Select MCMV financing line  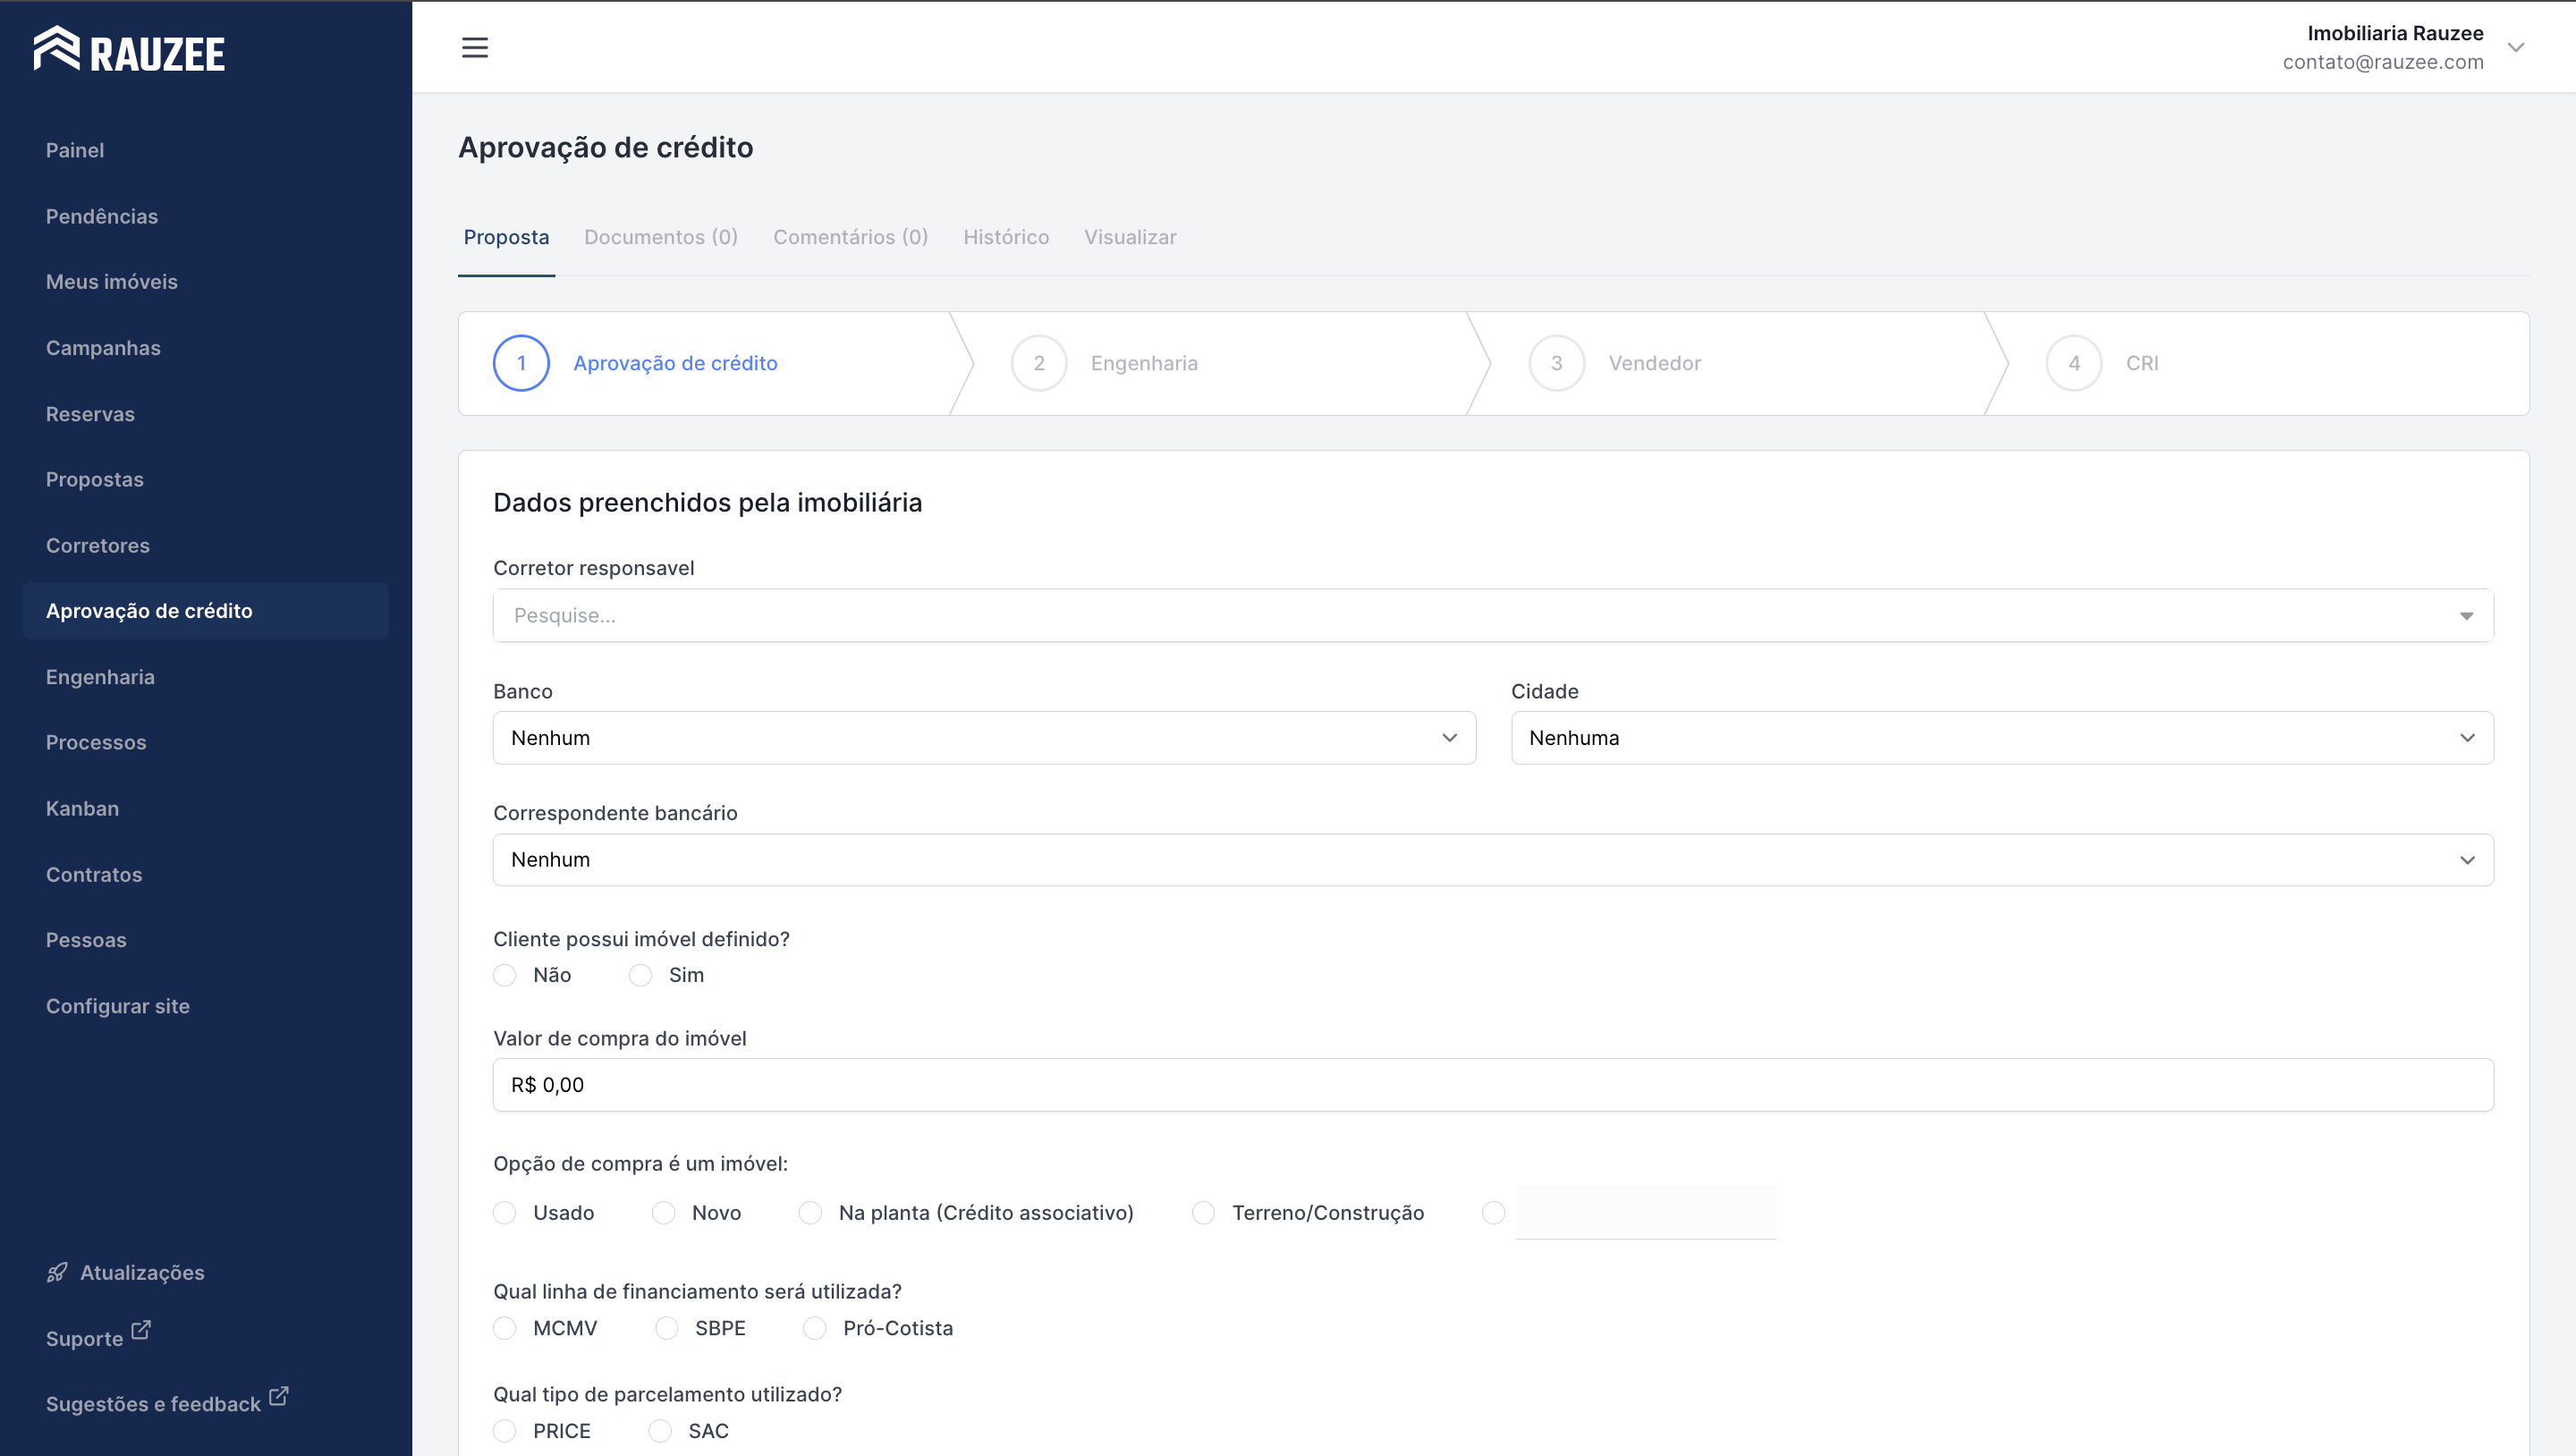505,1328
